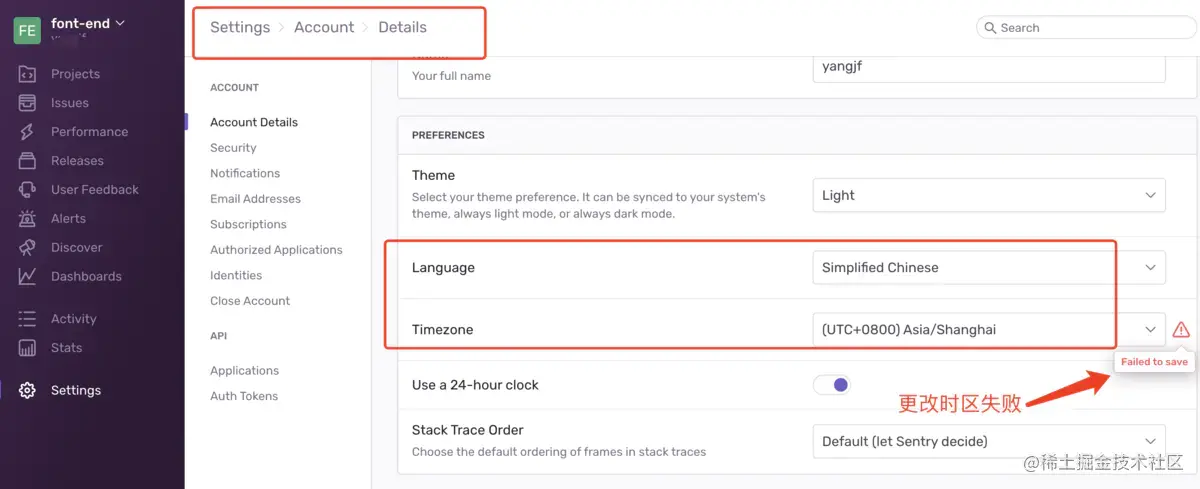Open Releases via its sidebar icon
1200x489 pixels.
pyautogui.click(x=28, y=161)
